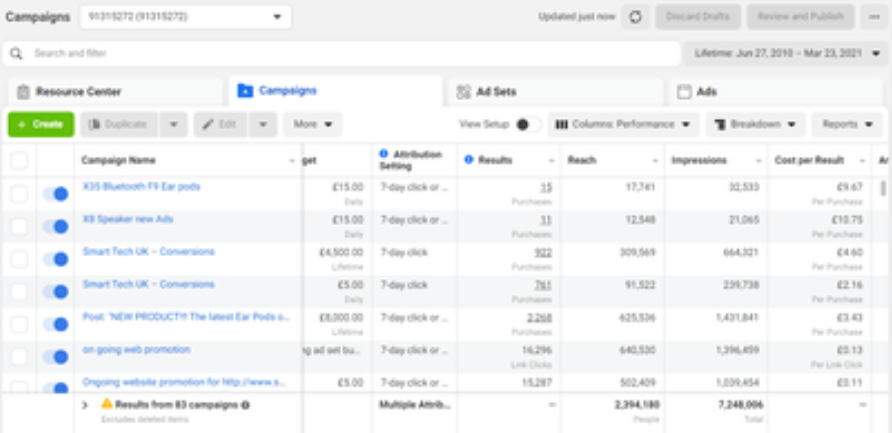Click the Results column info icon
The height and width of the screenshot is (433, 892).
point(470,160)
